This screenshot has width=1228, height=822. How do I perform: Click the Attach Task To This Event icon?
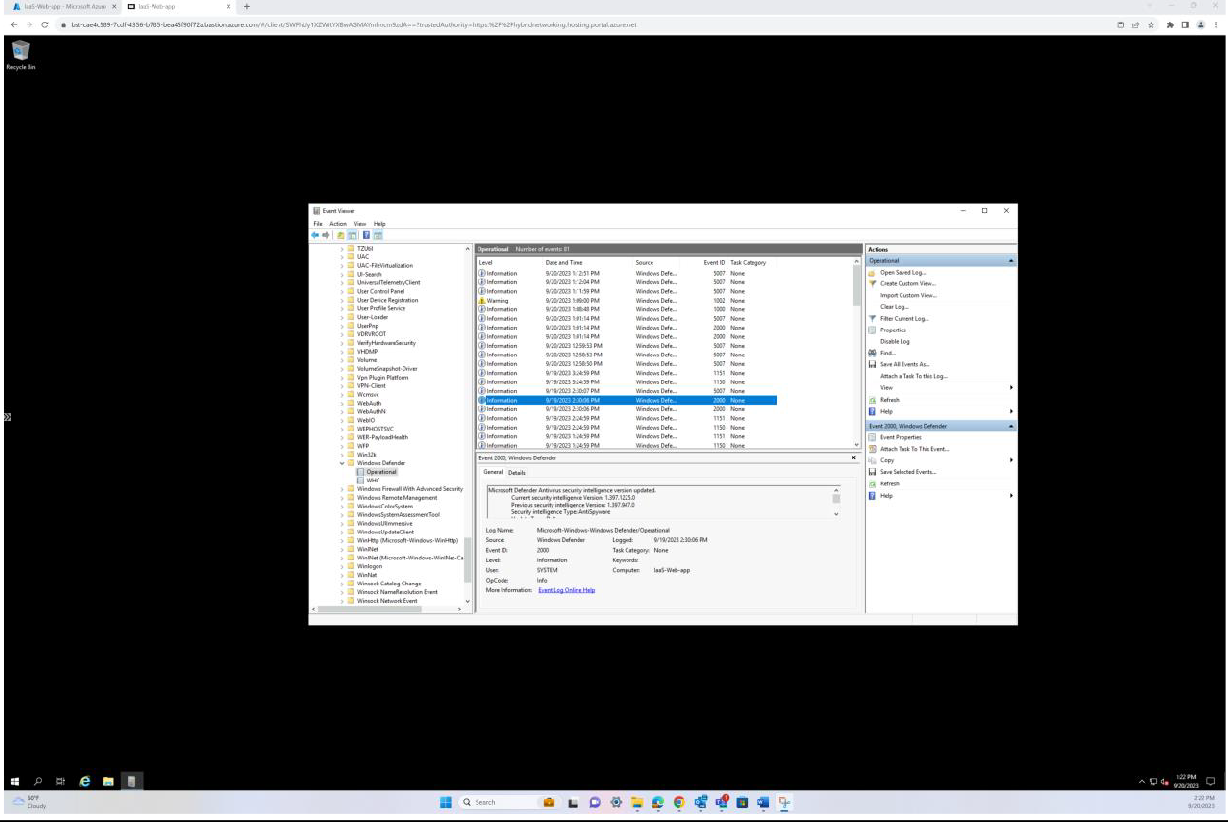[x=871, y=448]
